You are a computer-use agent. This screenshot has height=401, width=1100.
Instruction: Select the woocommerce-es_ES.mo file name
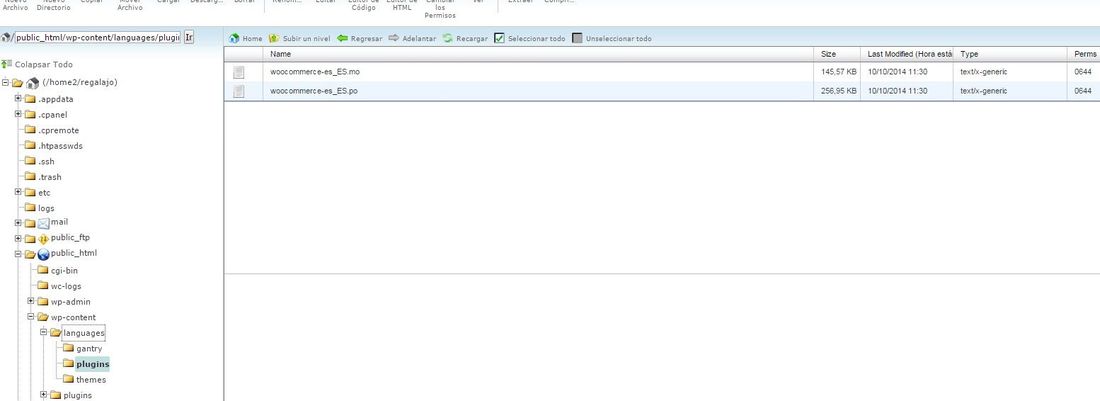pyautogui.click(x=315, y=72)
